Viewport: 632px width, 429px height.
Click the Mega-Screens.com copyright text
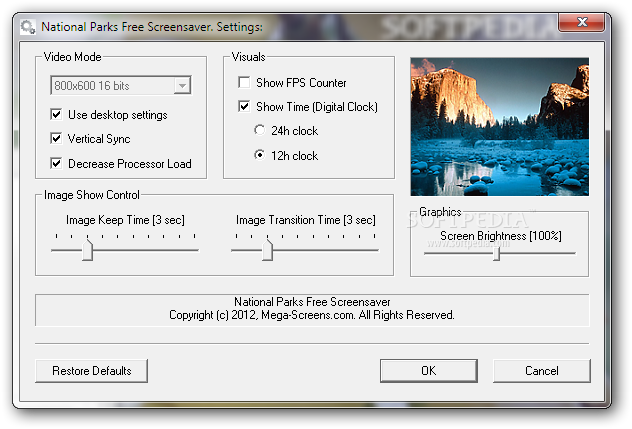tap(312, 315)
